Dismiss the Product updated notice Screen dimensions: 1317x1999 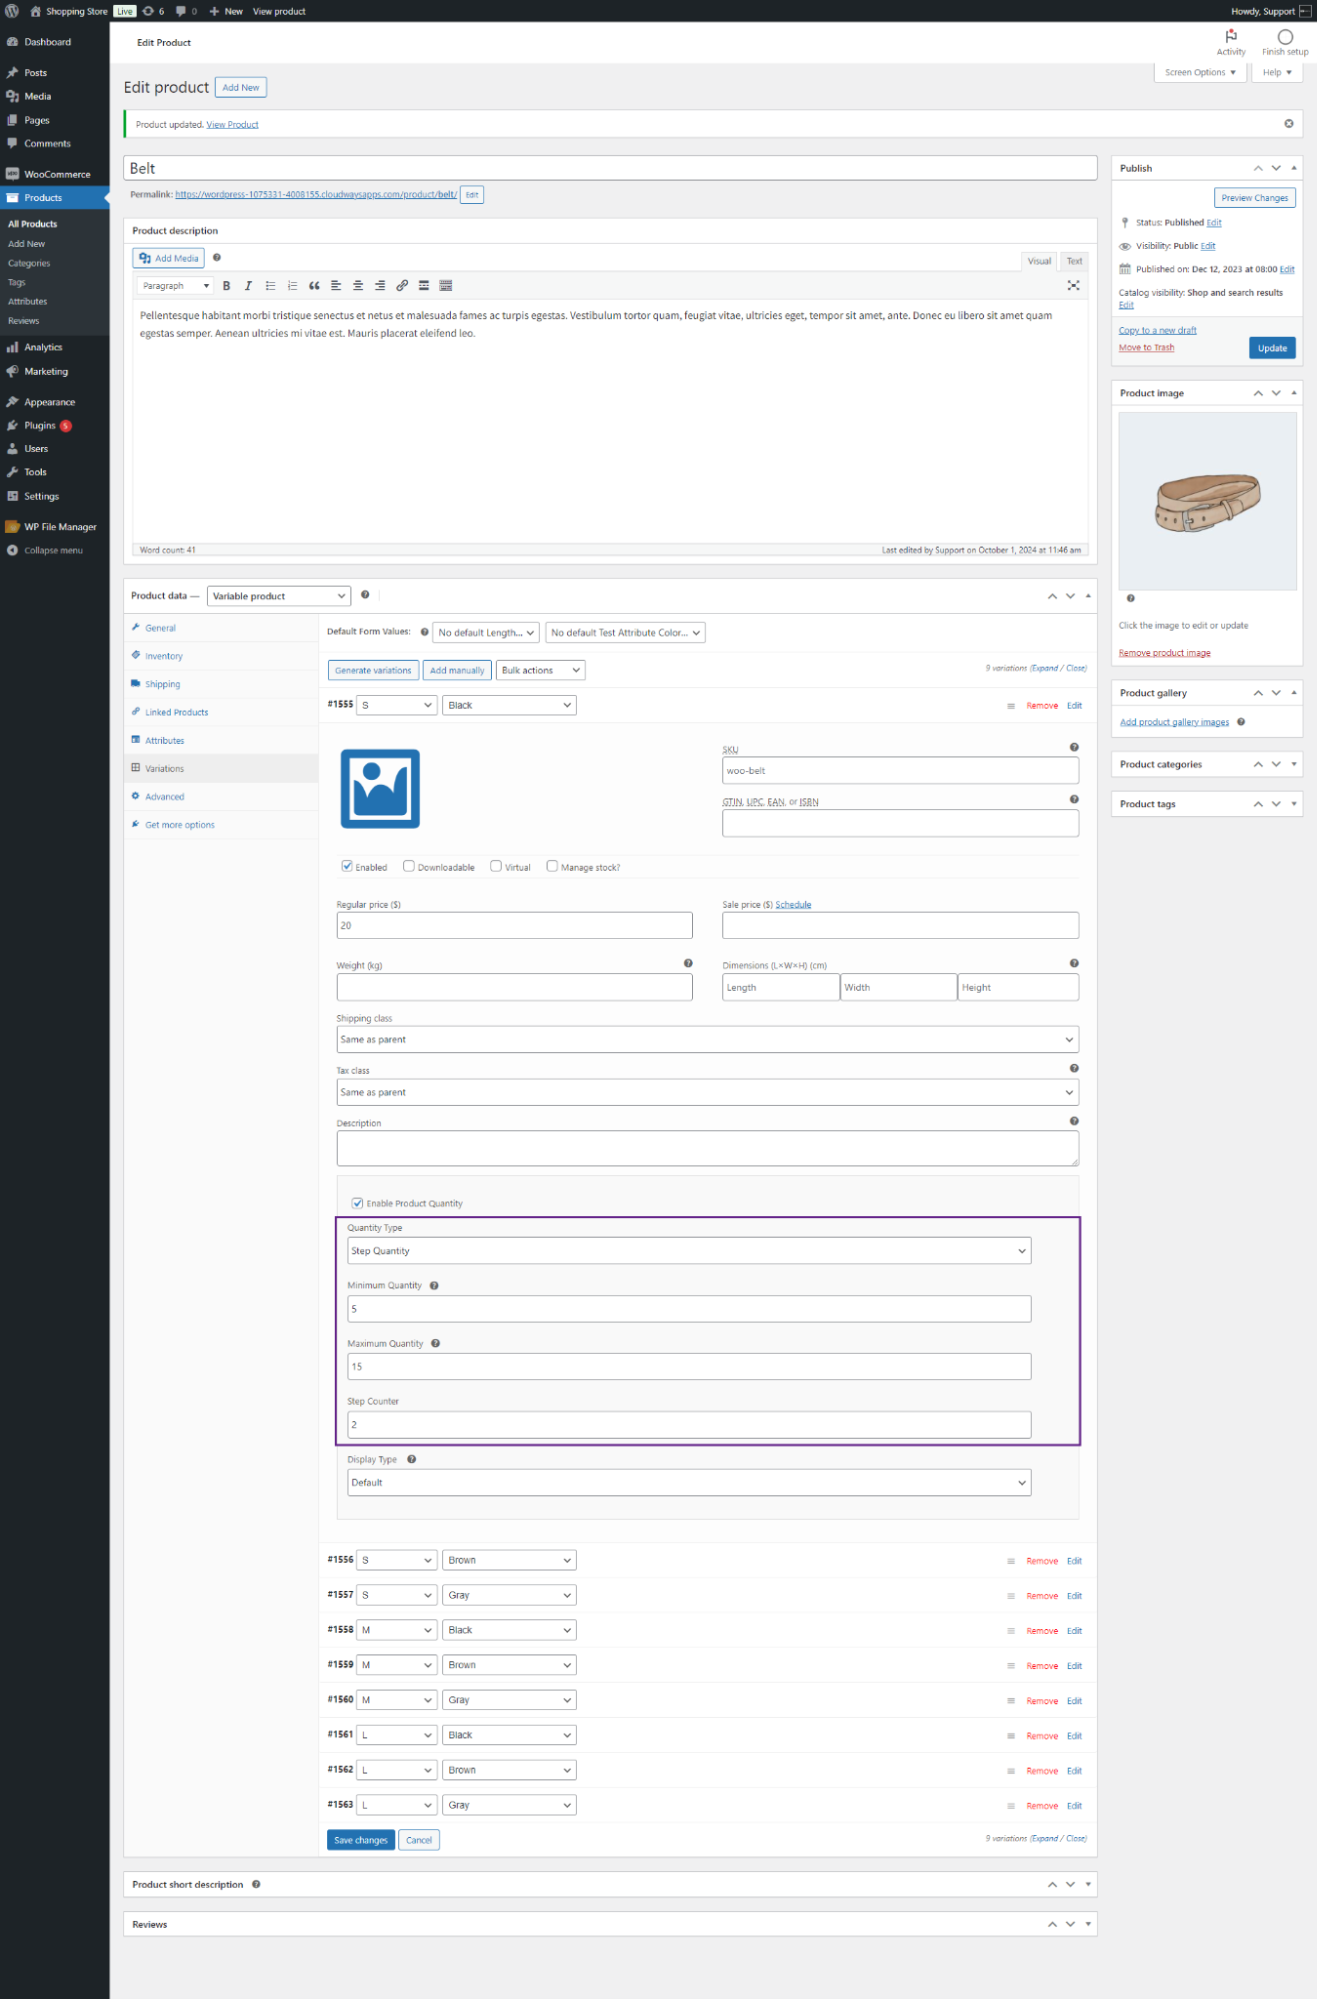[x=1288, y=124]
